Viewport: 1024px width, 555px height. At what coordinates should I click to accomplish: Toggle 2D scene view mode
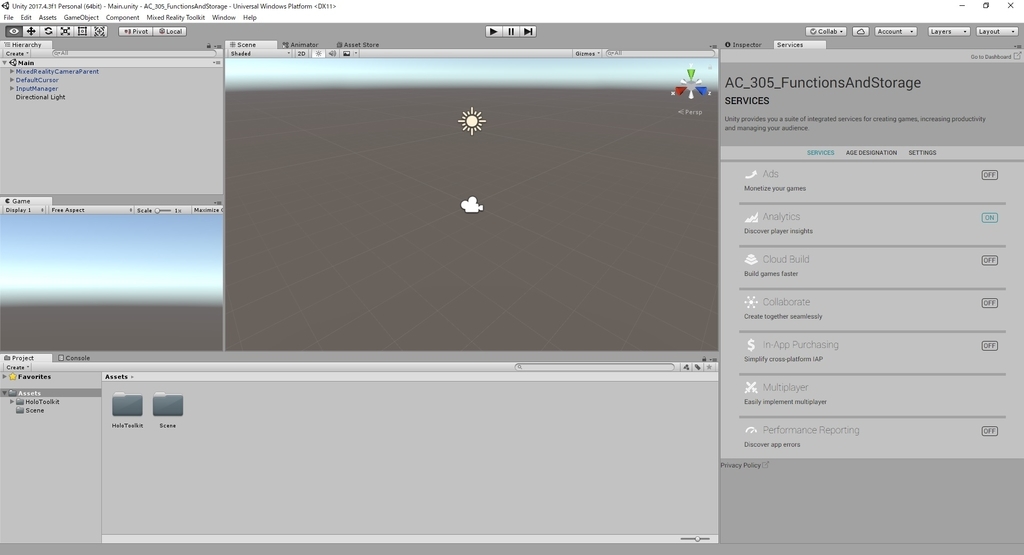click(301, 54)
